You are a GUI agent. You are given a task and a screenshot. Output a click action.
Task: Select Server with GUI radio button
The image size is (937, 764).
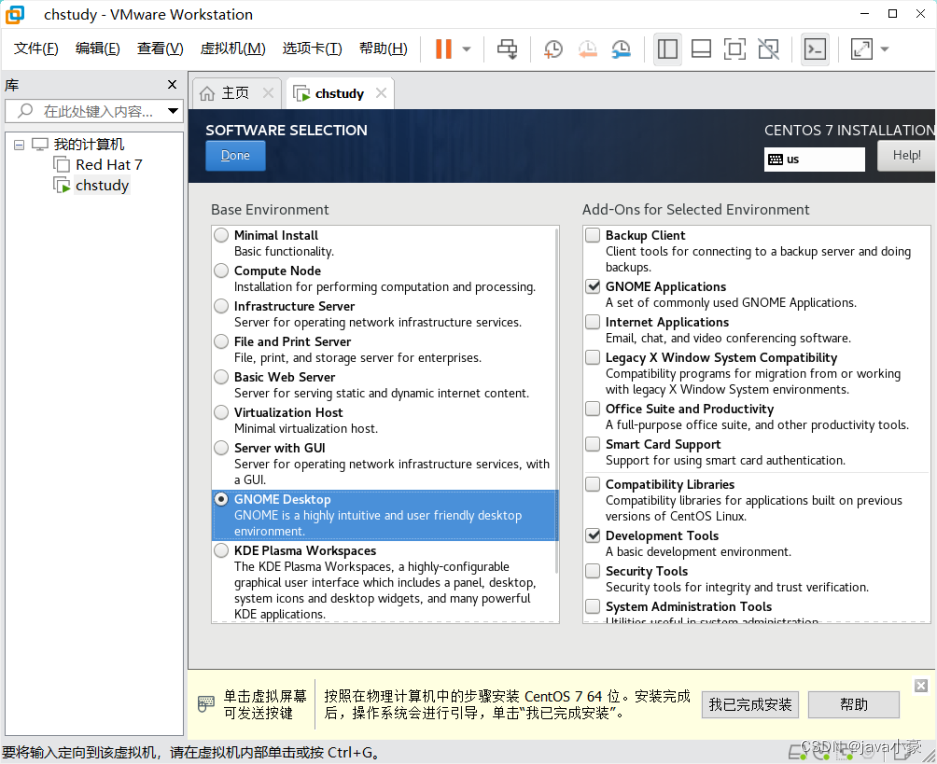pos(221,447)
